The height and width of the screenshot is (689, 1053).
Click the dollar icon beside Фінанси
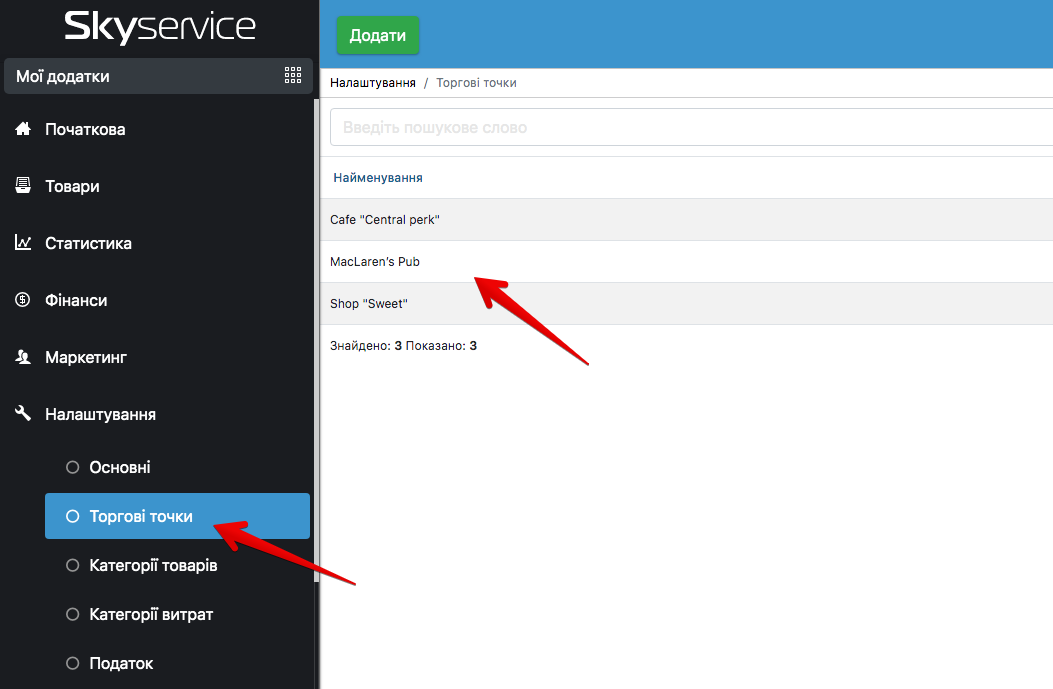[x=23, y=300]
